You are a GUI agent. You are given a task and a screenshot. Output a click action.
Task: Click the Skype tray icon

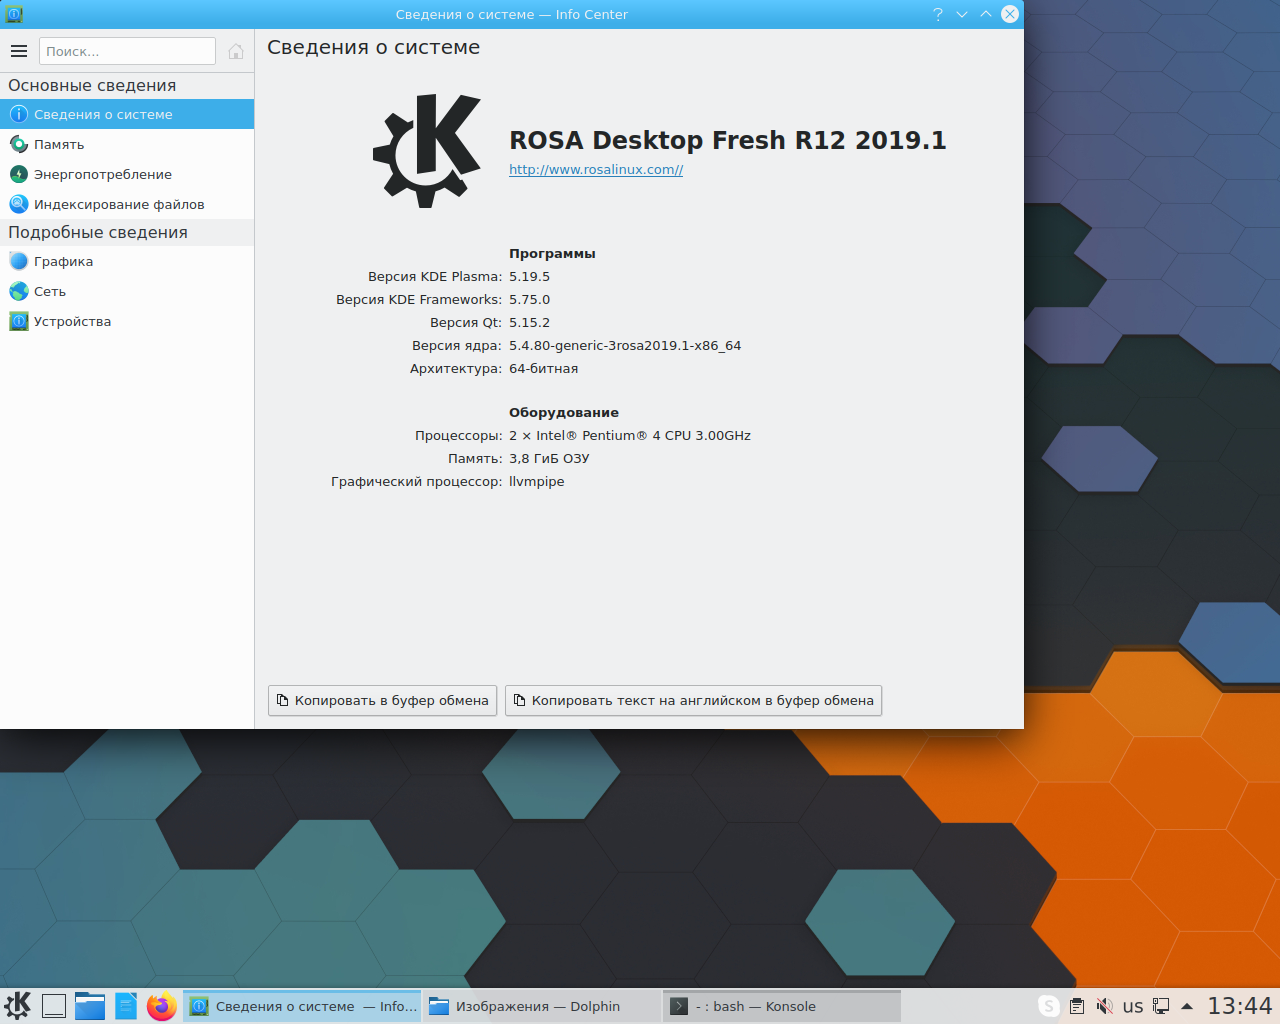click(1049, 1006)
